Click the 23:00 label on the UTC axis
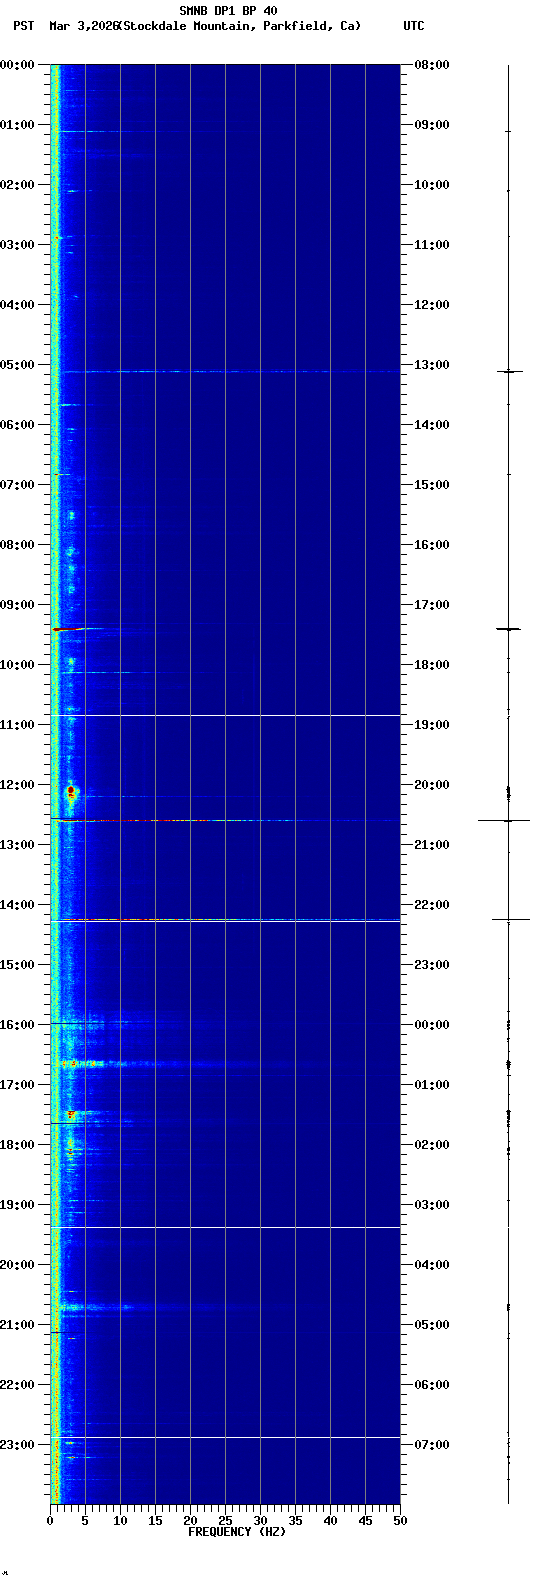Image resolution: width=552 pixels, height=1584 pixels. 432,965
